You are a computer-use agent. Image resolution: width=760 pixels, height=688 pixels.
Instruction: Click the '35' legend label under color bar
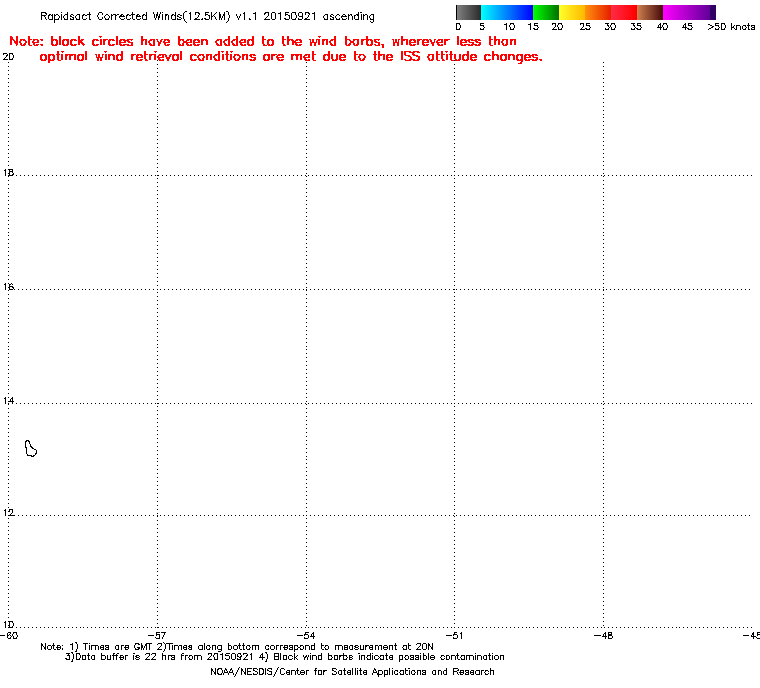point(636,27)
